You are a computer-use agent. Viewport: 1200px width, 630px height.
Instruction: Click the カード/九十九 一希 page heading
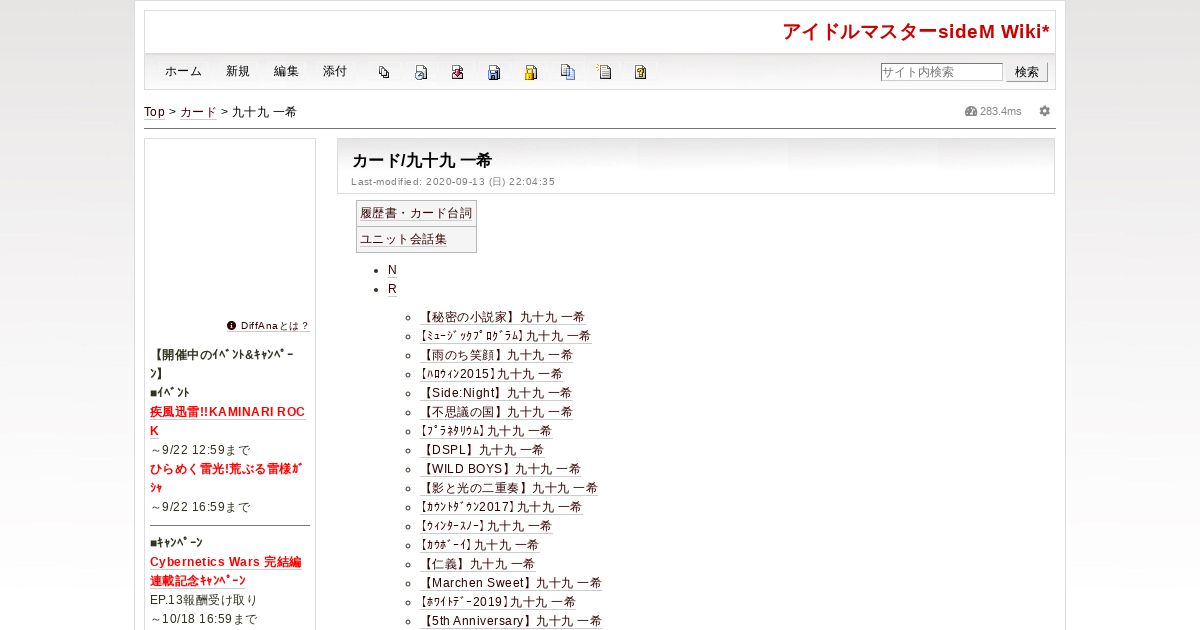422,160
